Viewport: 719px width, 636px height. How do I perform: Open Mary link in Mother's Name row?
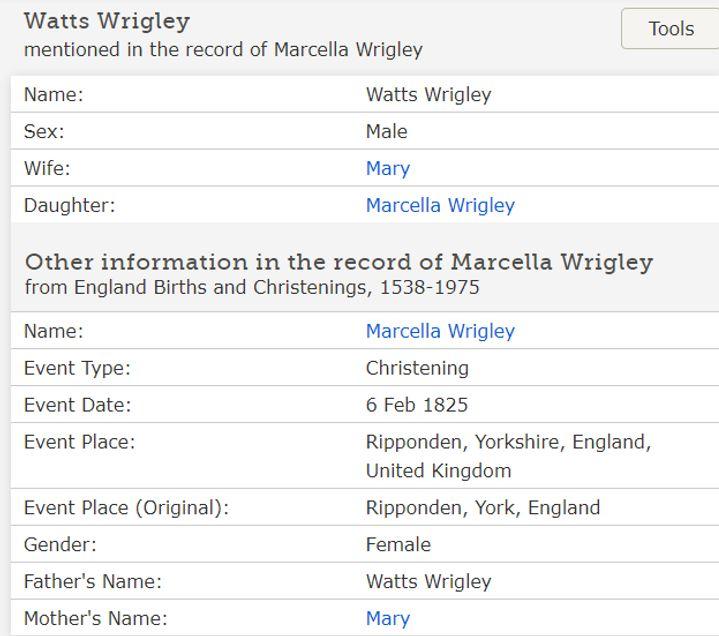tap(388, 618)
